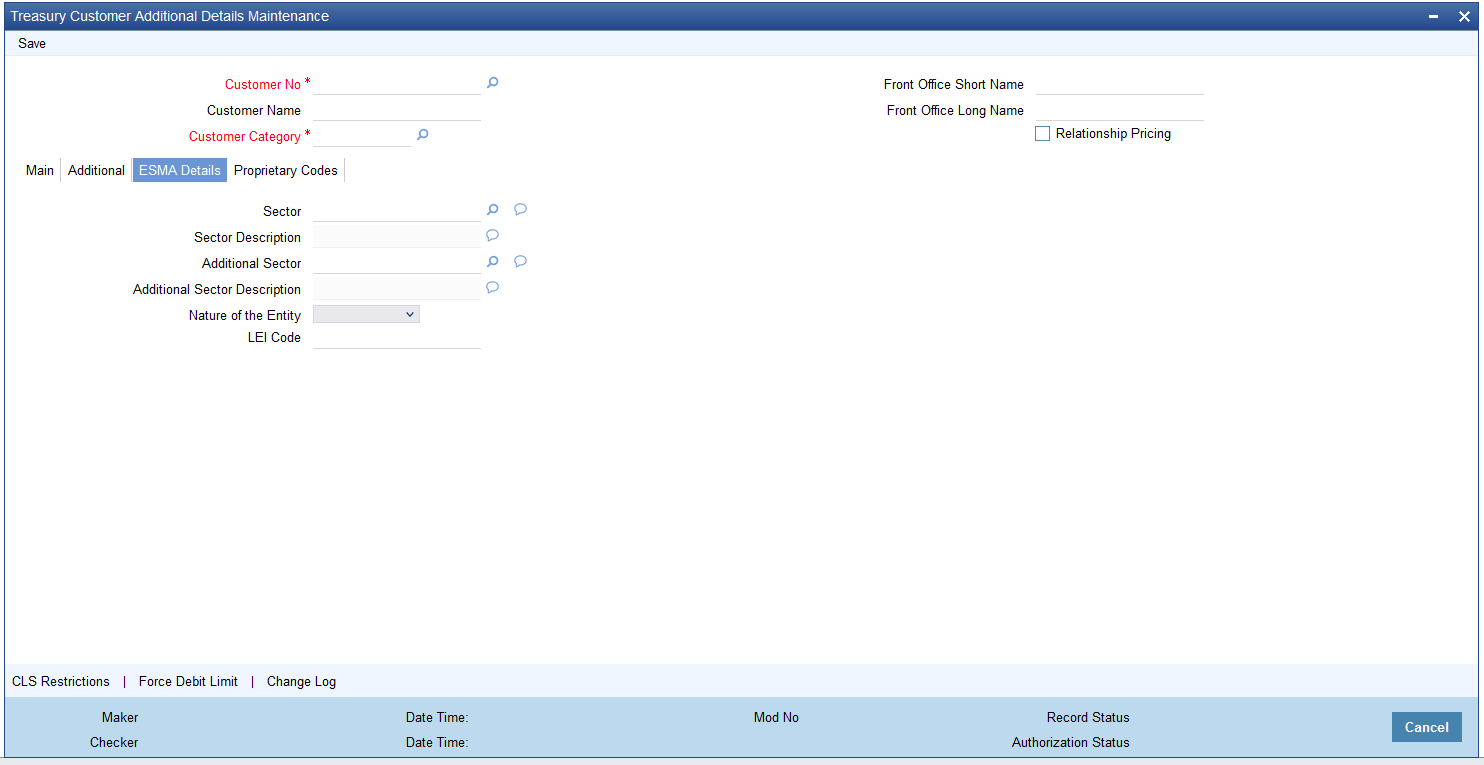Focus the Customer No input field

pos(397,84)
